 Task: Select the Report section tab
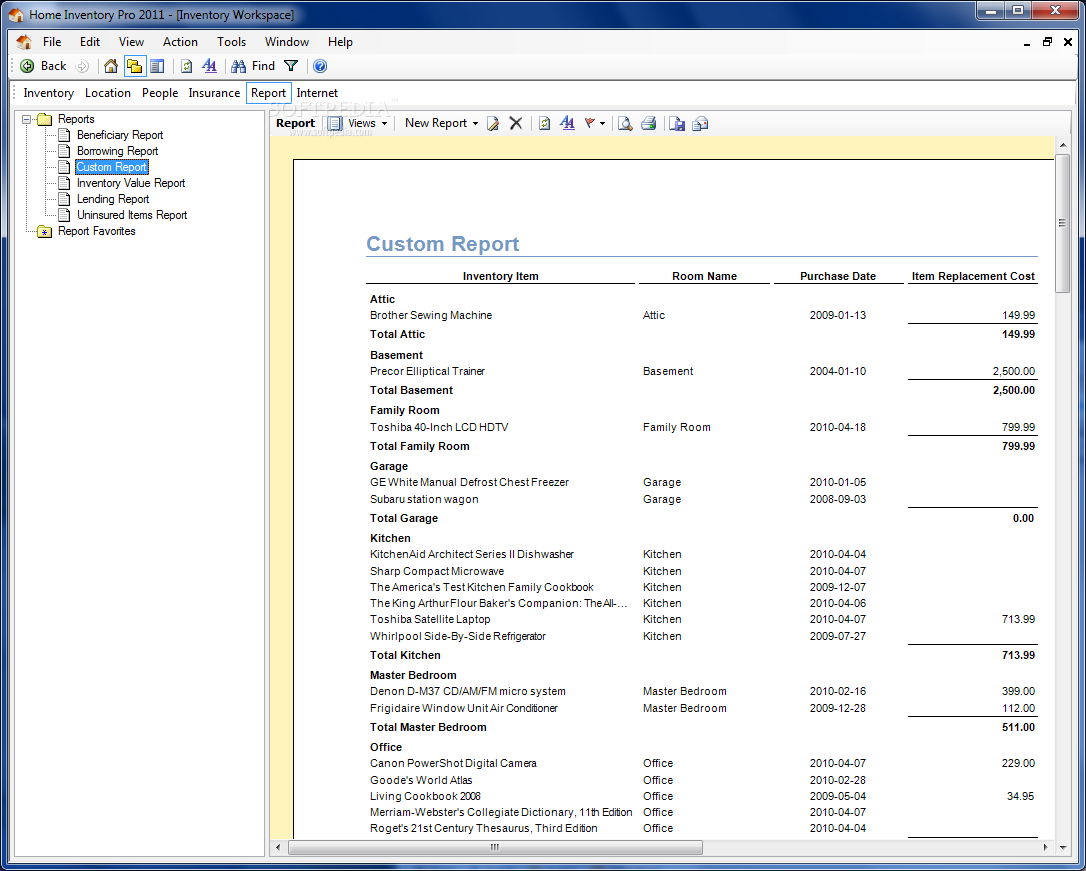[x=268, y=93]
